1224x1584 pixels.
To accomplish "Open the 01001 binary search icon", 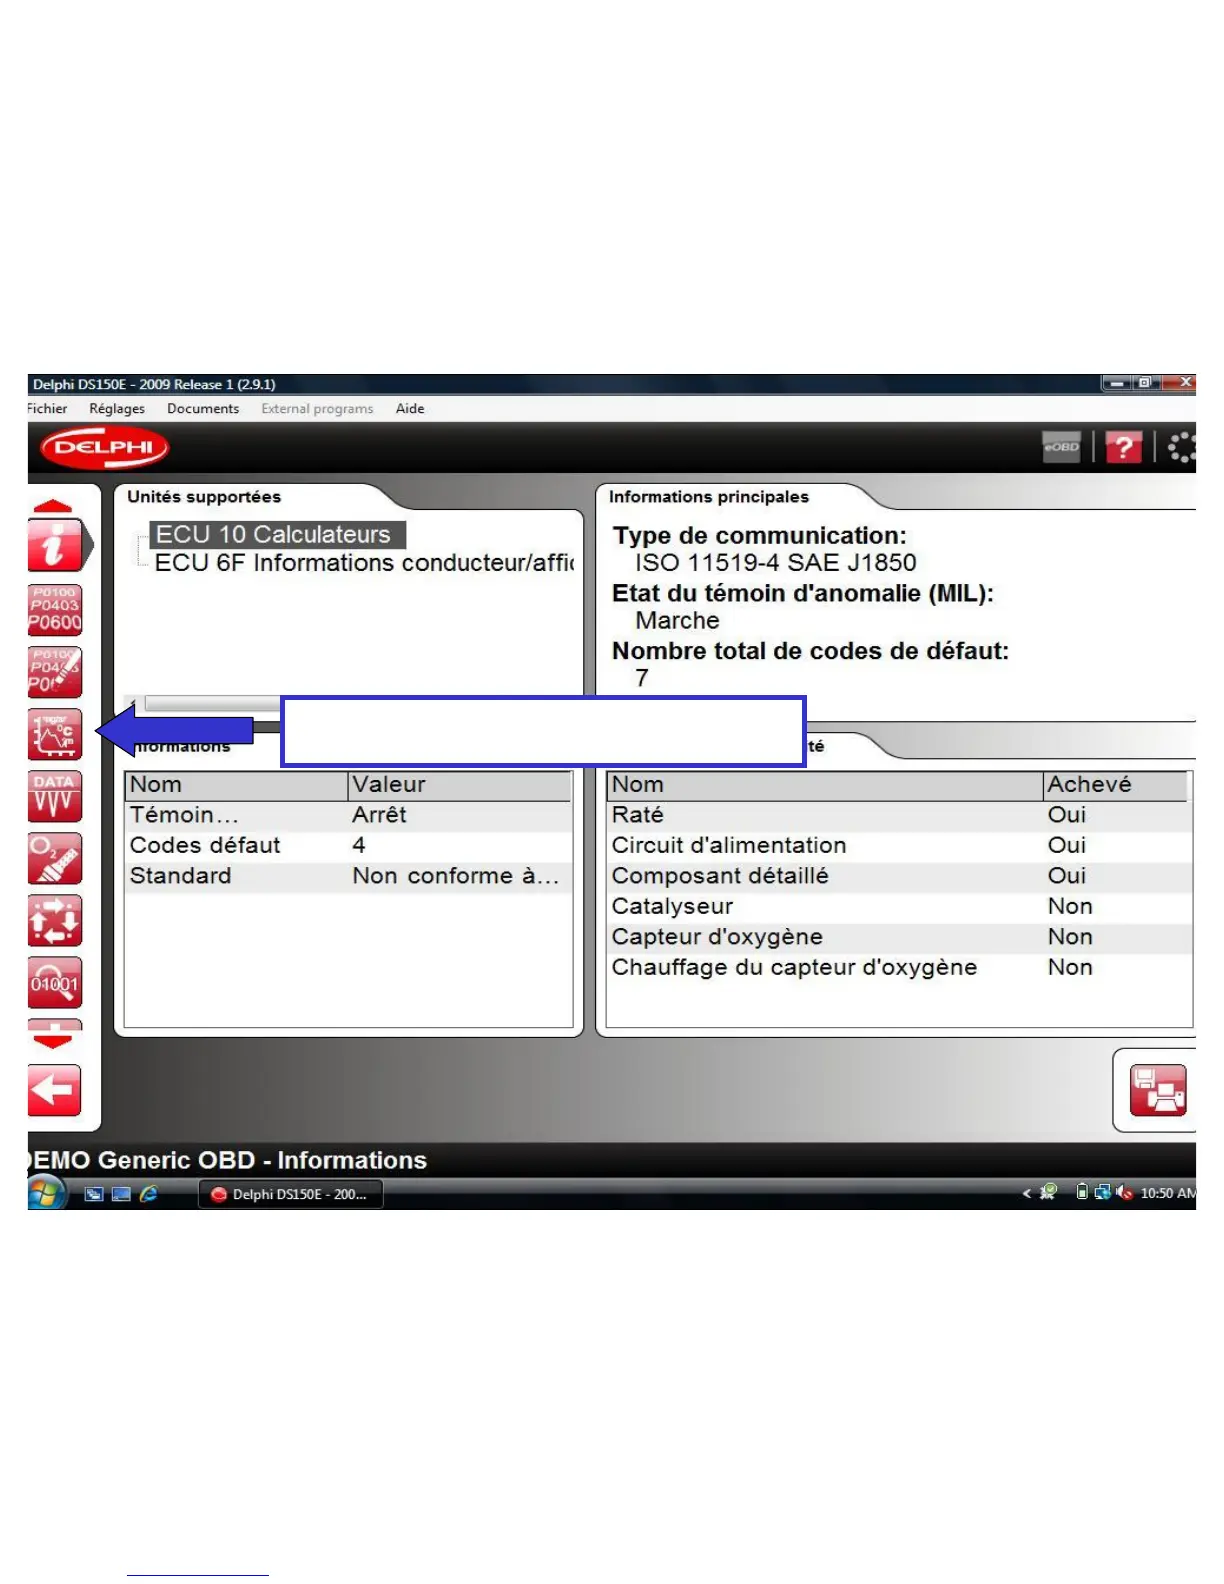I will (x=55, y=983).
